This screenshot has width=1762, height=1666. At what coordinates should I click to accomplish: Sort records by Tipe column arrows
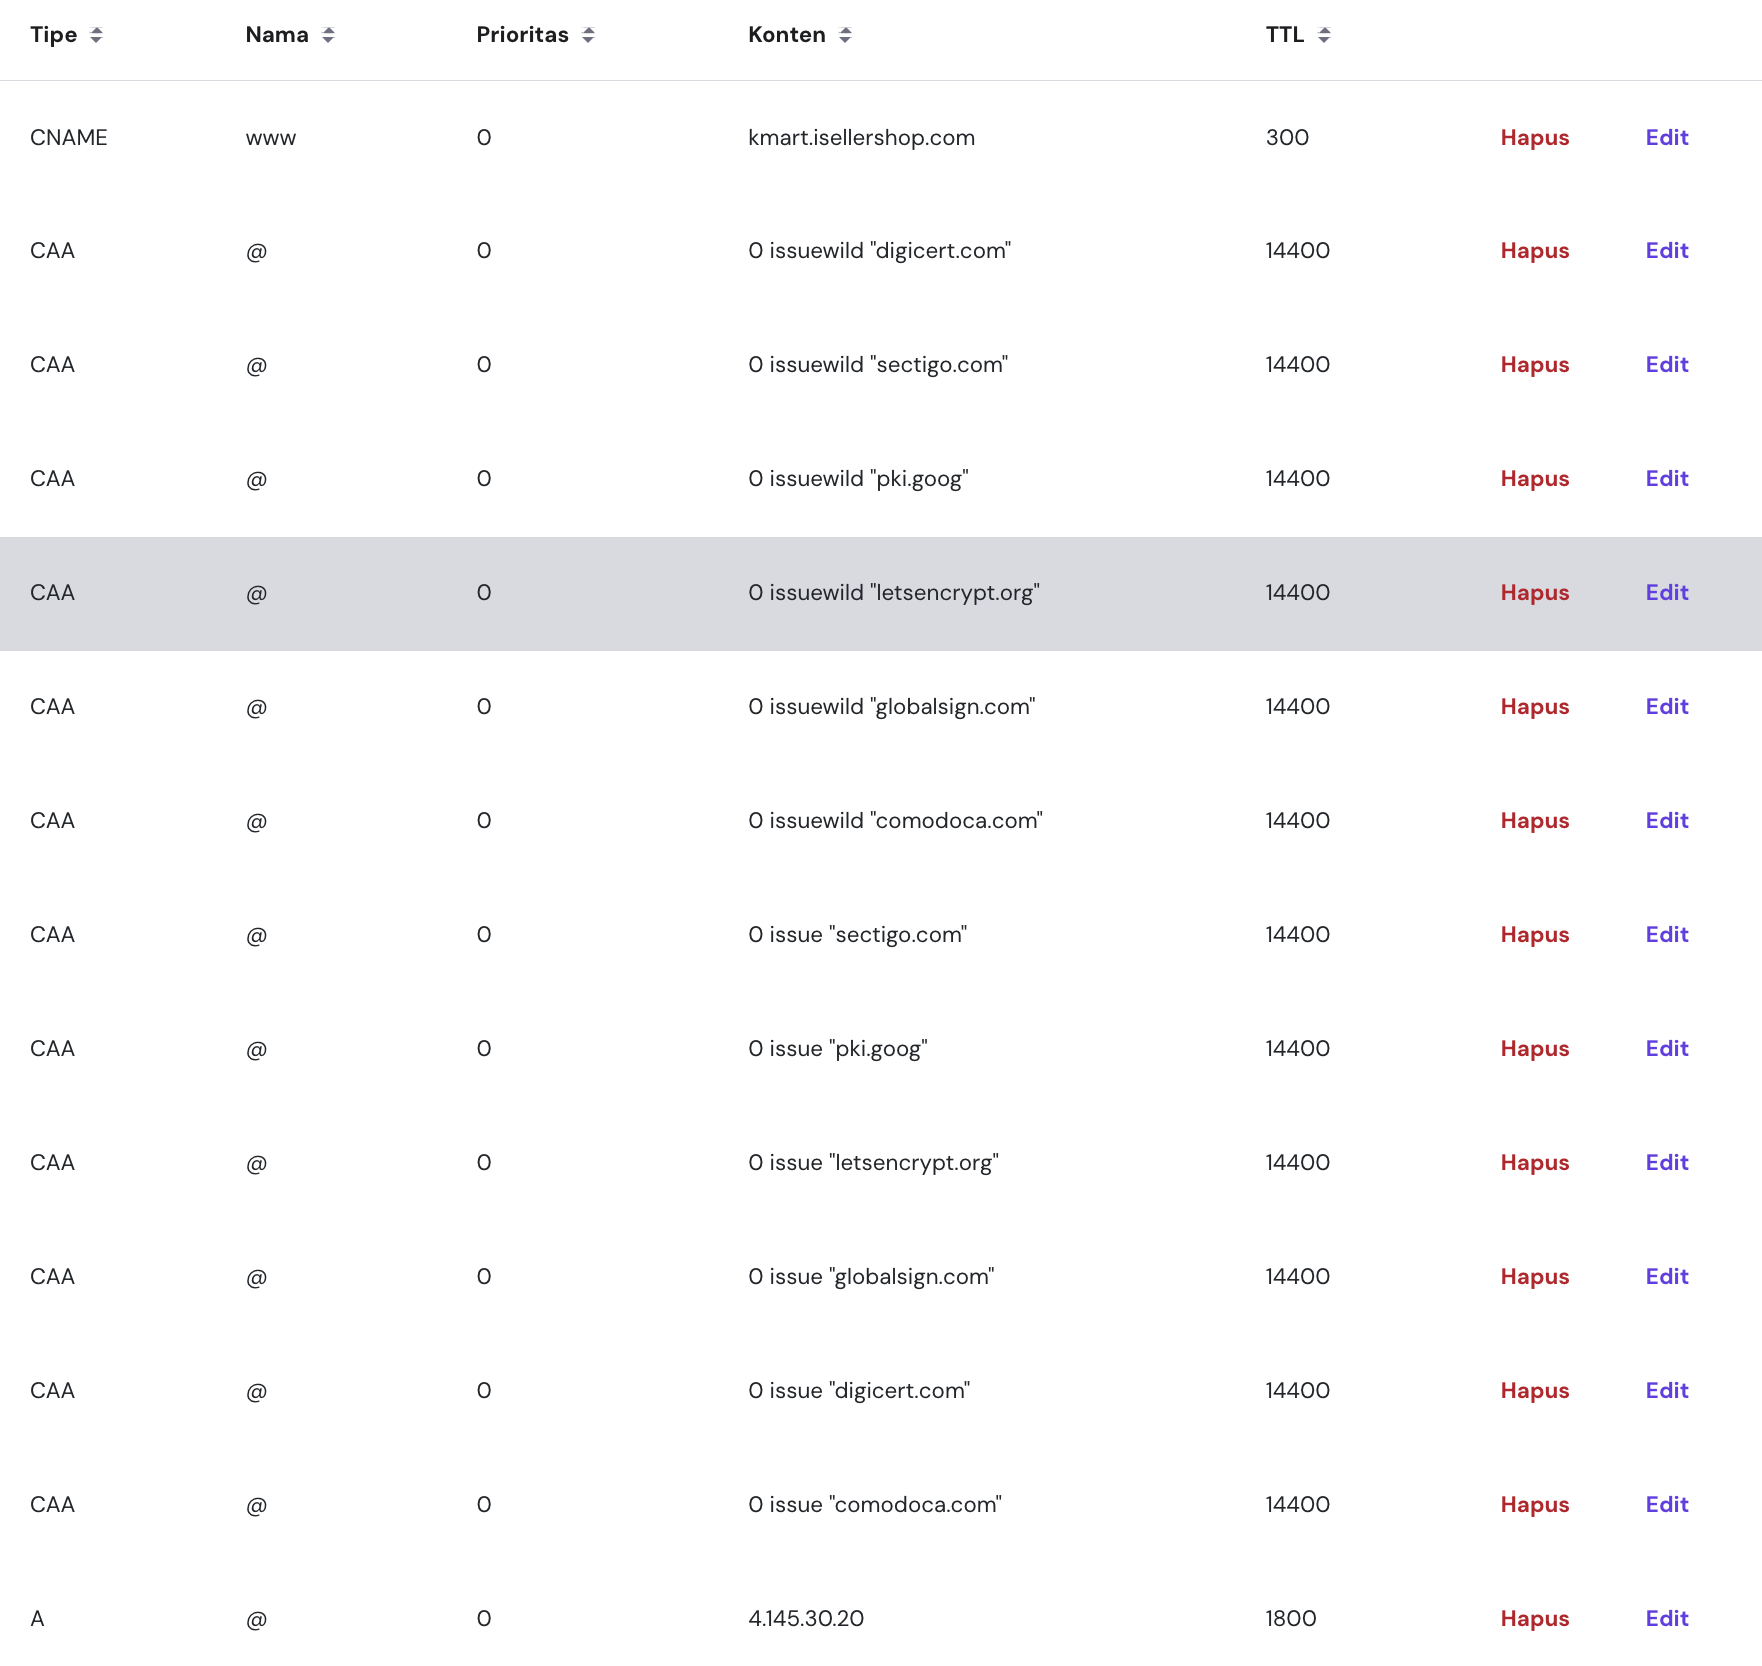96,35
